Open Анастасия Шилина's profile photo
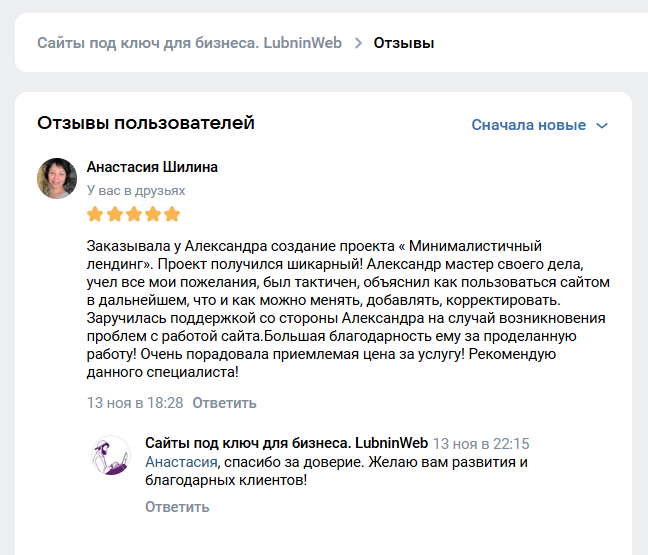The height and width of the screenshot is (555, 648). coord(57,178)
